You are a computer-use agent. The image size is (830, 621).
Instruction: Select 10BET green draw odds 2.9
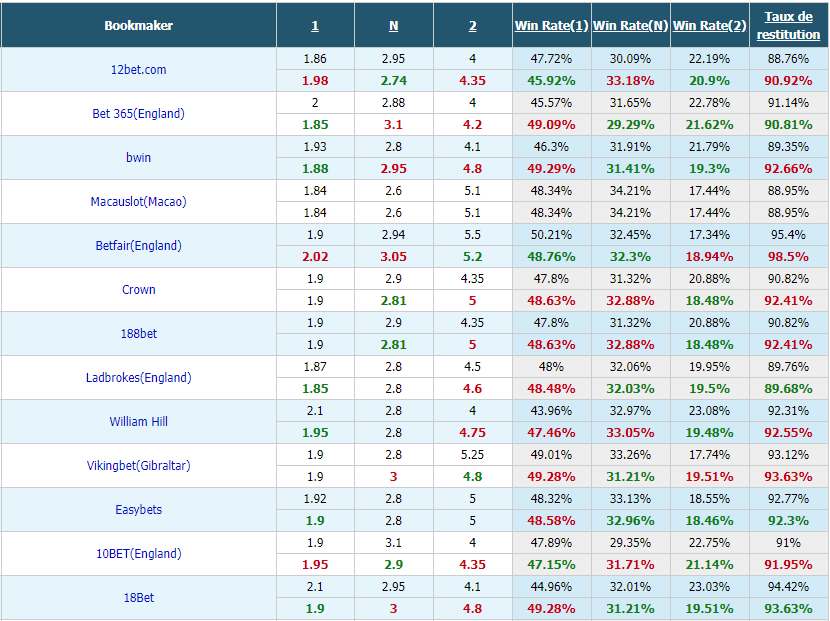[393, 564]
